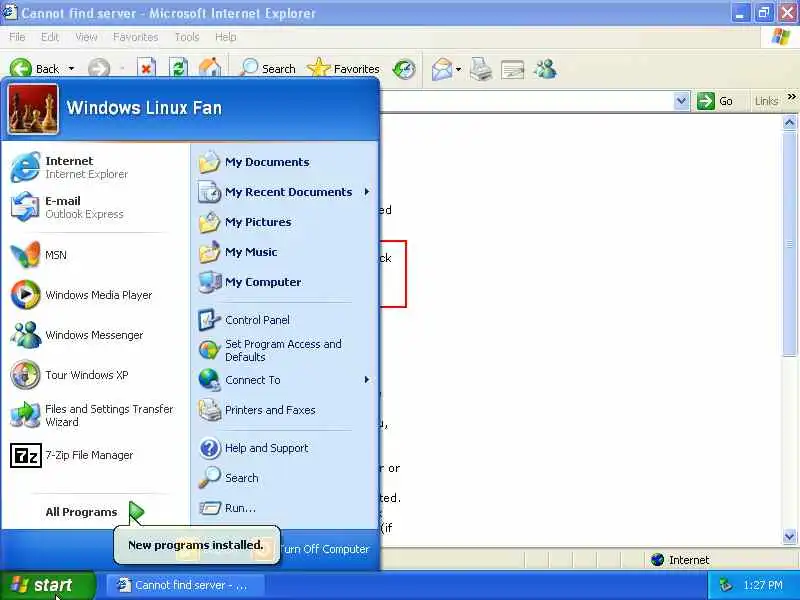Open the Favorites menu

tap(135, 37)
